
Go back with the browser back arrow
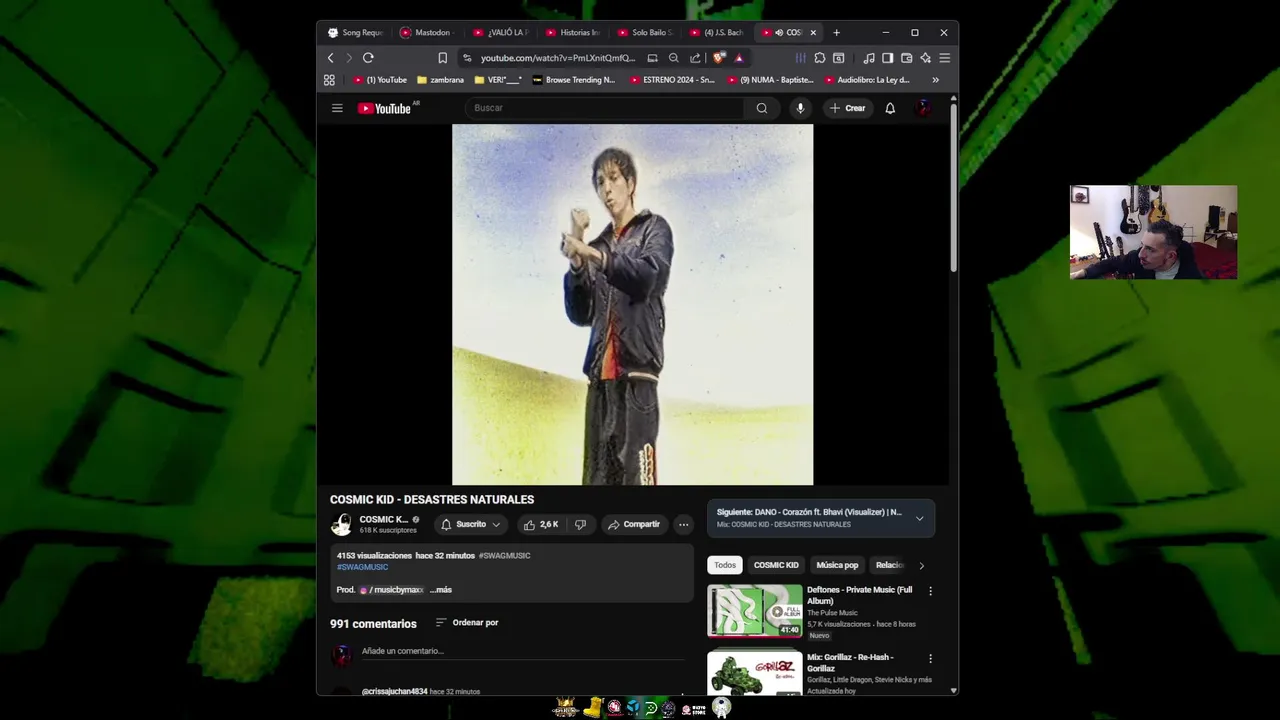point(331,58)
